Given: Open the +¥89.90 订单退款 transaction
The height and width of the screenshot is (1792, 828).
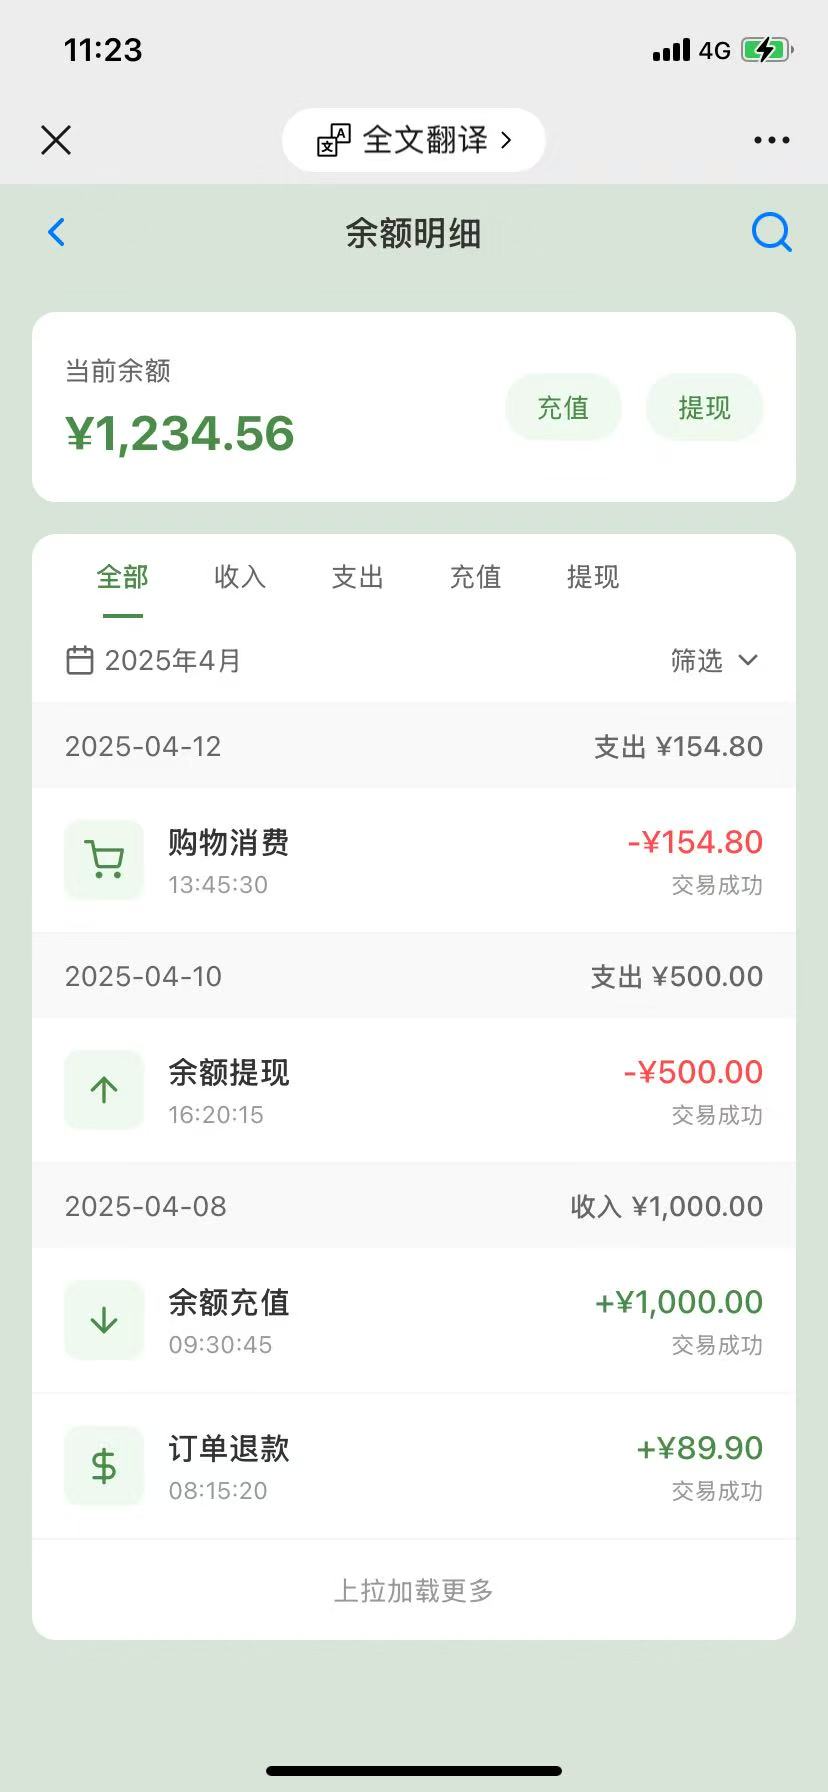Looking at the screenshot, I should point(414,1466).
